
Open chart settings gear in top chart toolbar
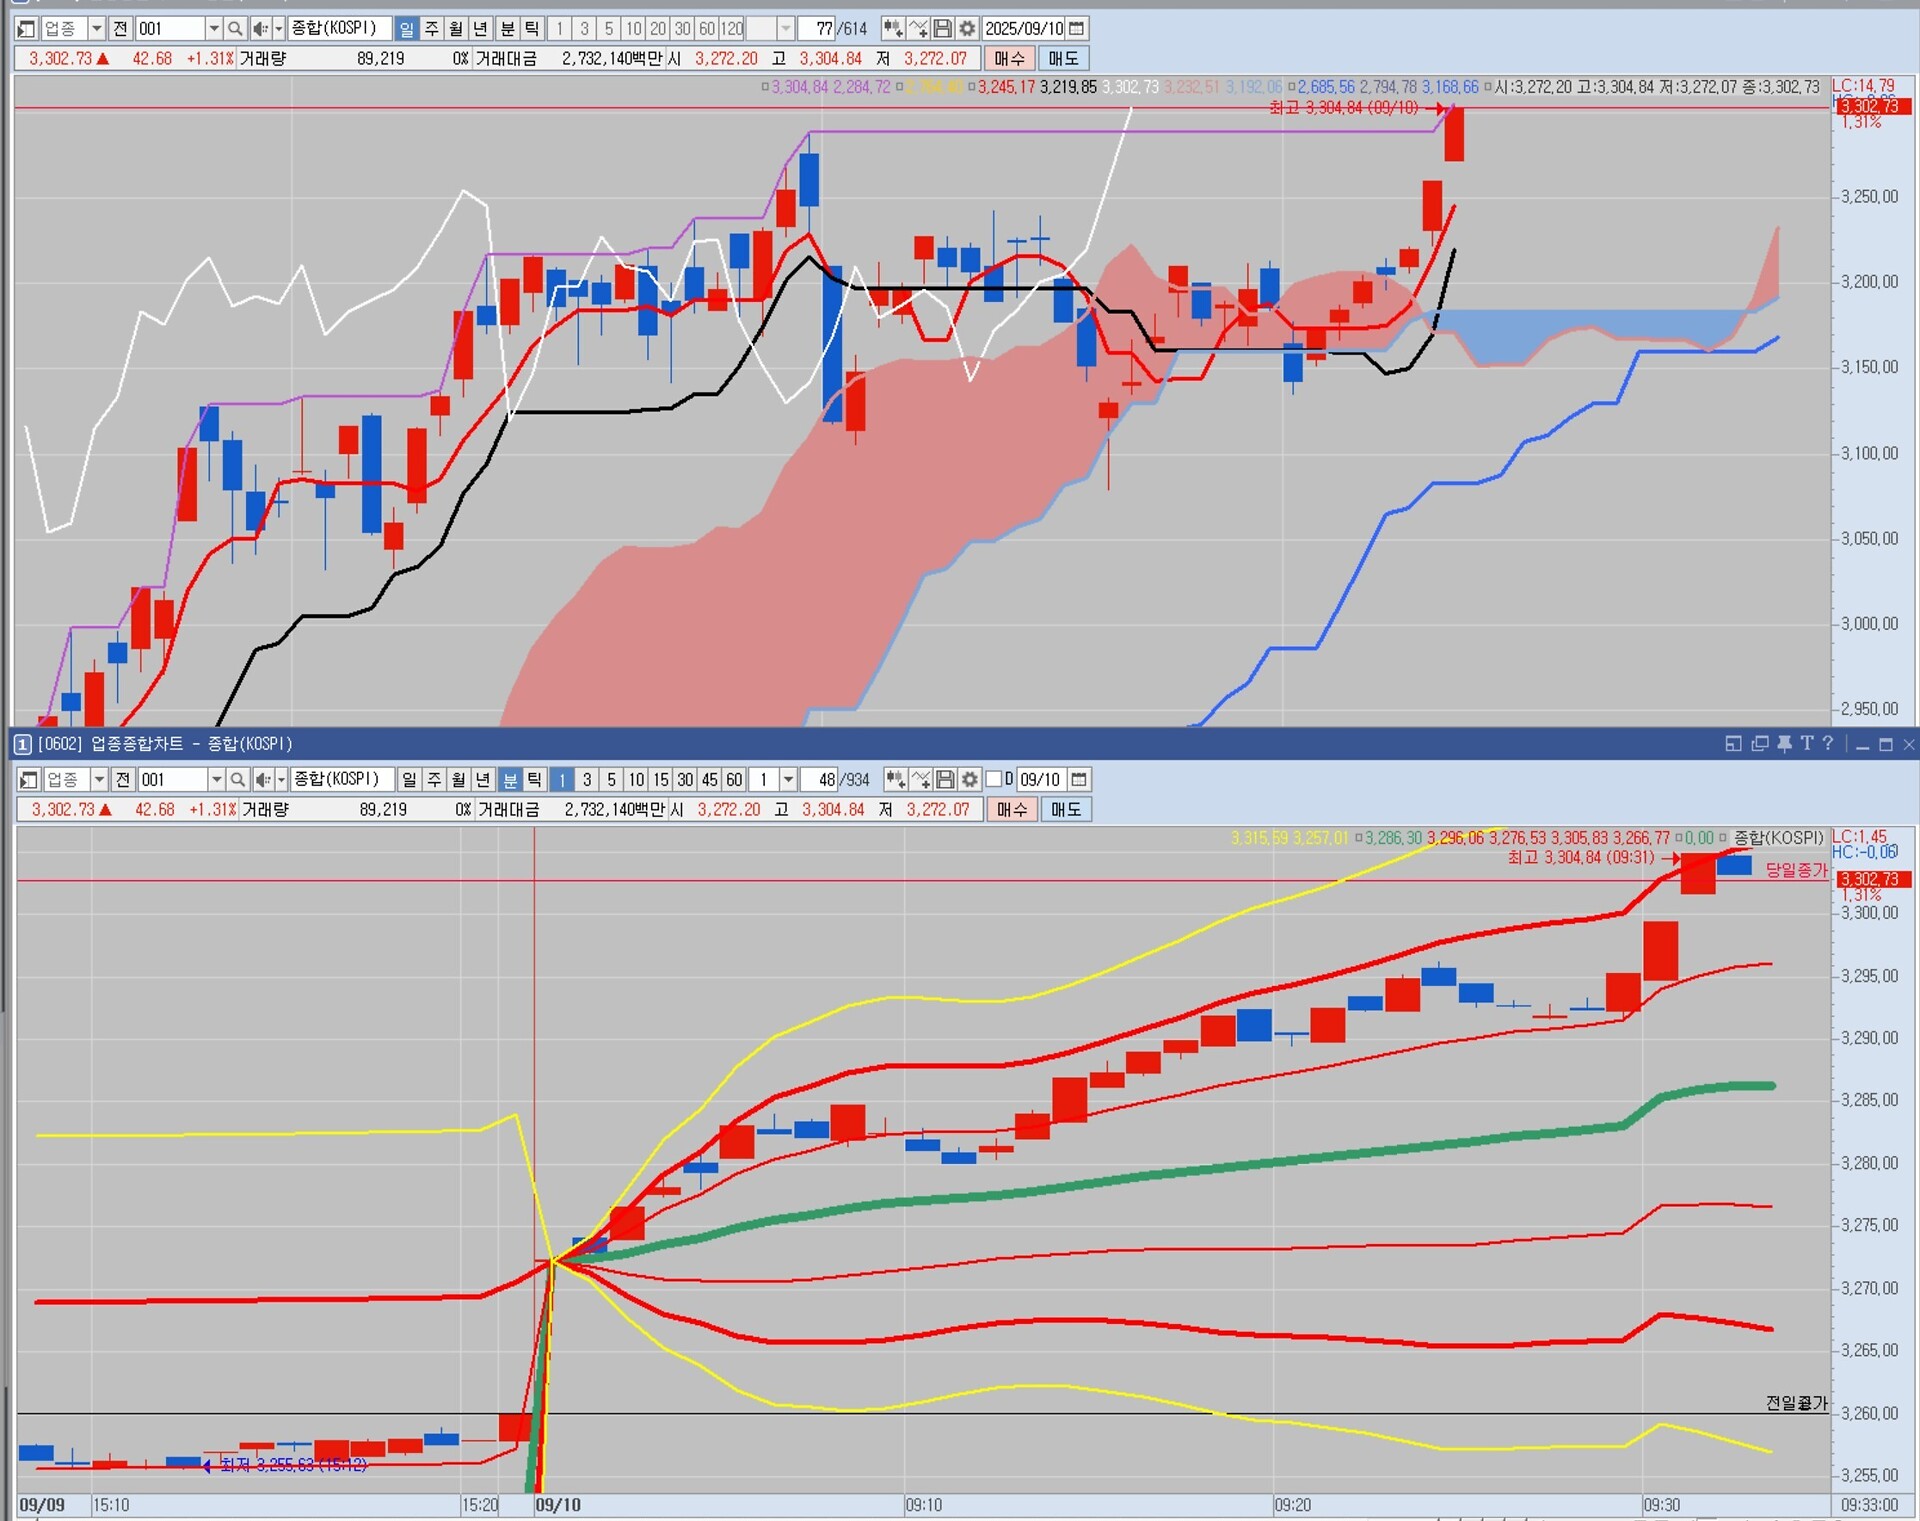967,28
